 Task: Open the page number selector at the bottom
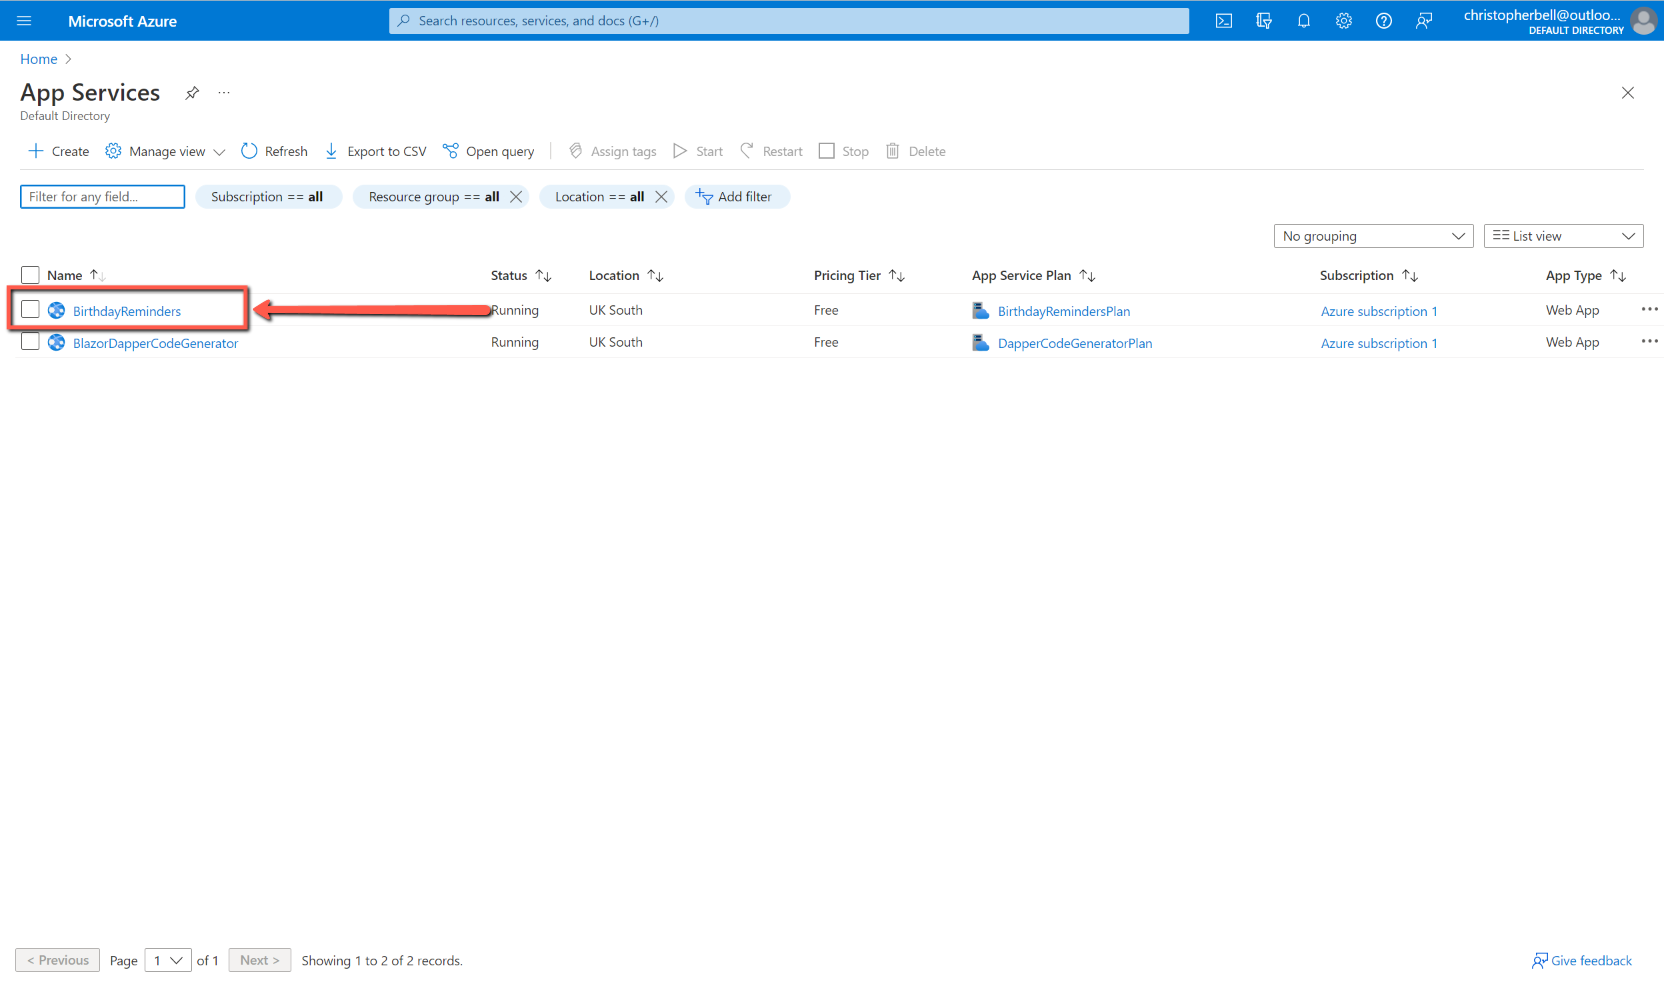coord(167,960)
